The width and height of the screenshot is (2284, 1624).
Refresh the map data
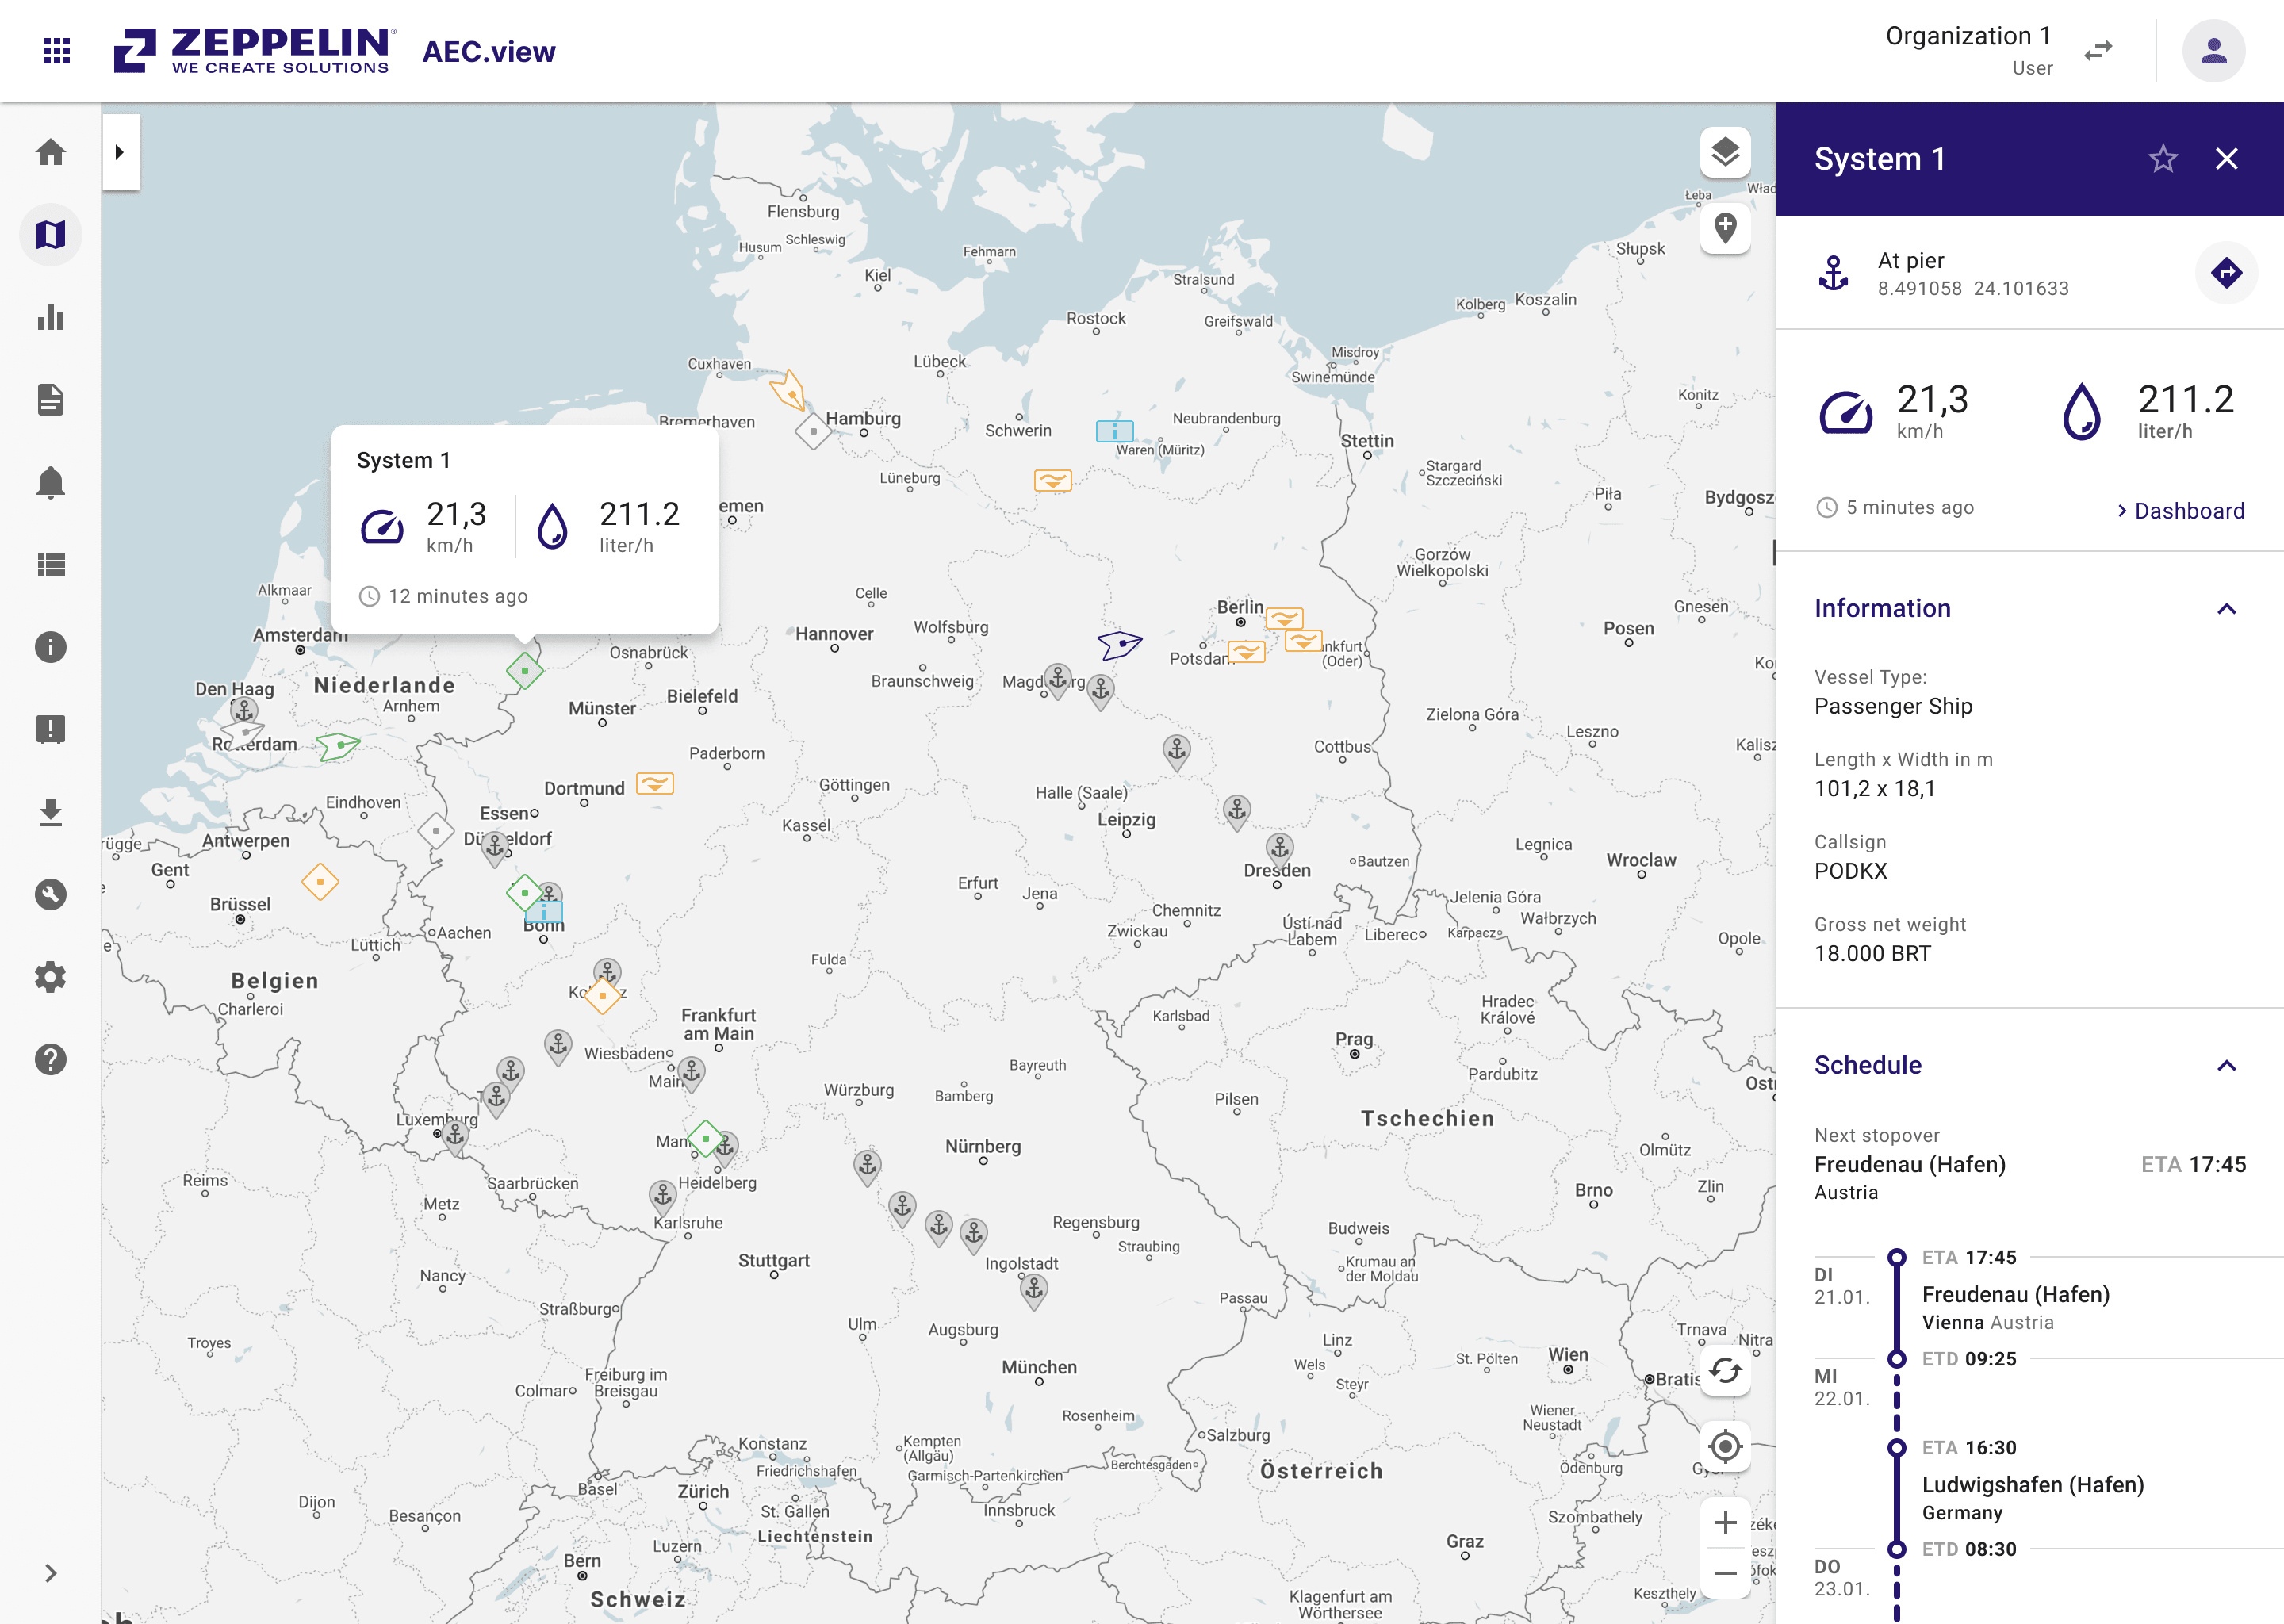point(1725,1370)
